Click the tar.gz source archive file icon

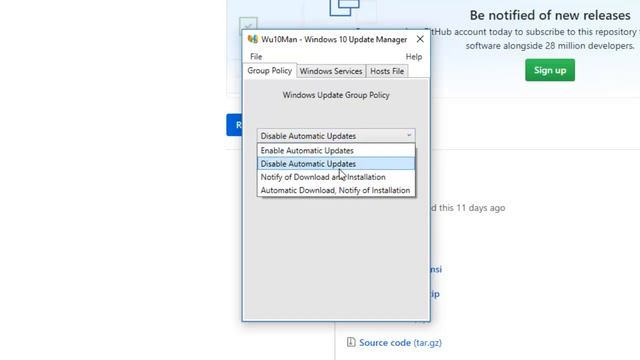[351, 342]
